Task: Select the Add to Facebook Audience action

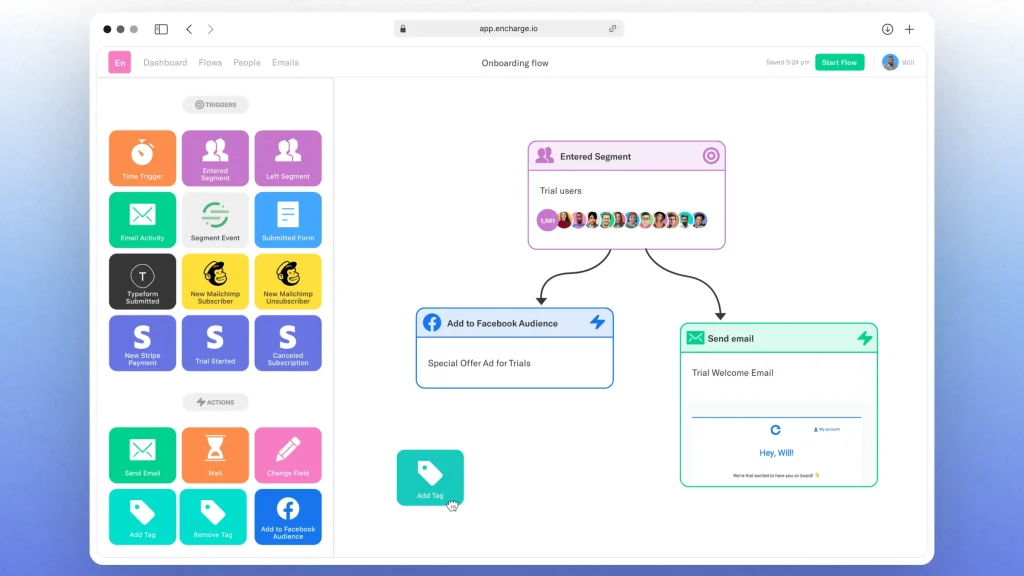Action: point(288,516)
